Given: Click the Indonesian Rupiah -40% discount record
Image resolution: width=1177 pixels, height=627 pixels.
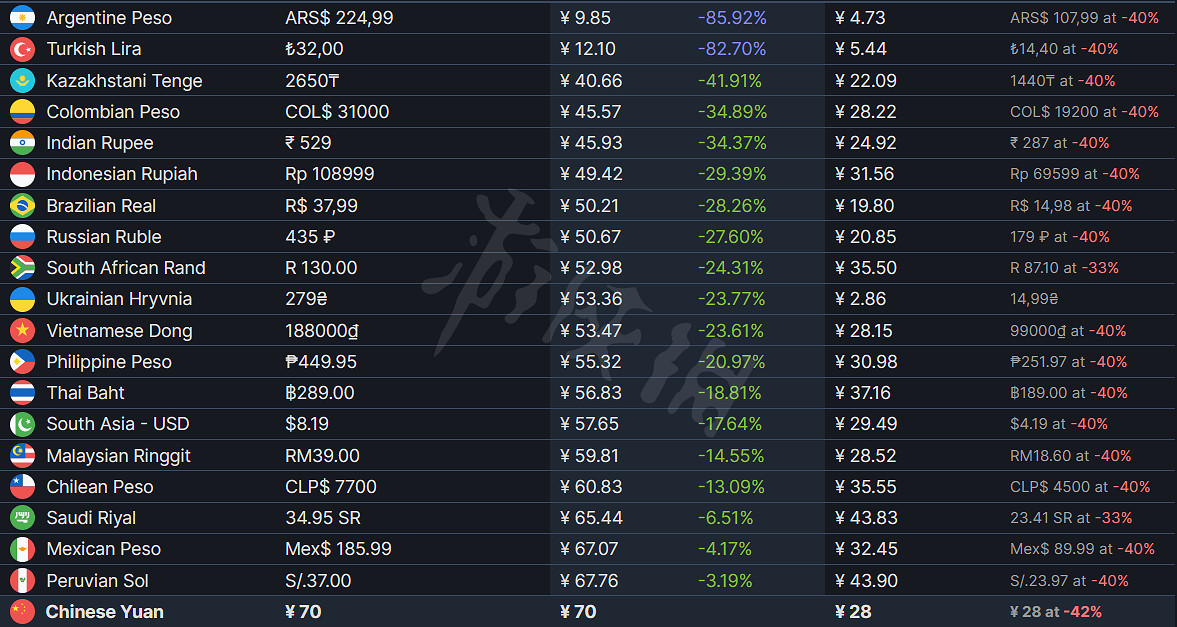Looking at the screenshot, I should (x=1075, y=174).
